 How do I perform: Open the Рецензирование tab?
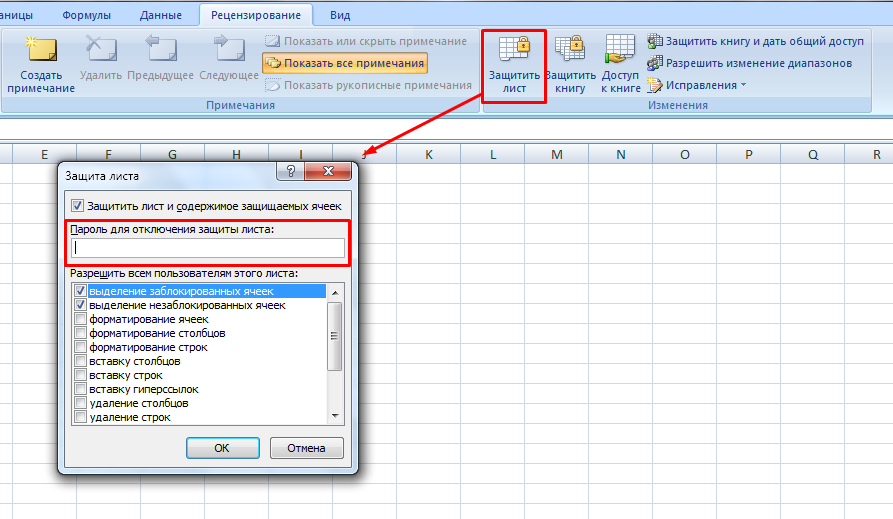coord(256,15)
